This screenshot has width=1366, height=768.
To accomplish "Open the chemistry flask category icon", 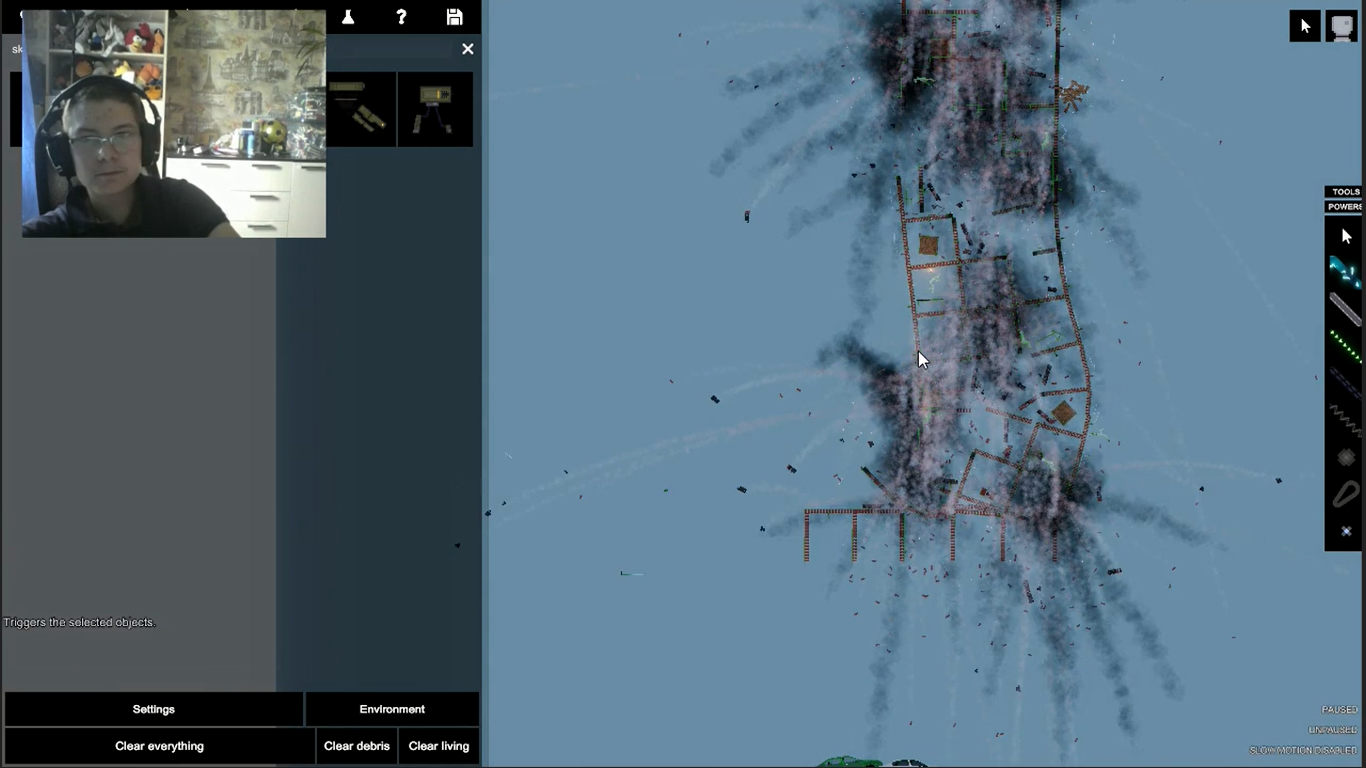I will pyautogui.click(x=348, y=17).
